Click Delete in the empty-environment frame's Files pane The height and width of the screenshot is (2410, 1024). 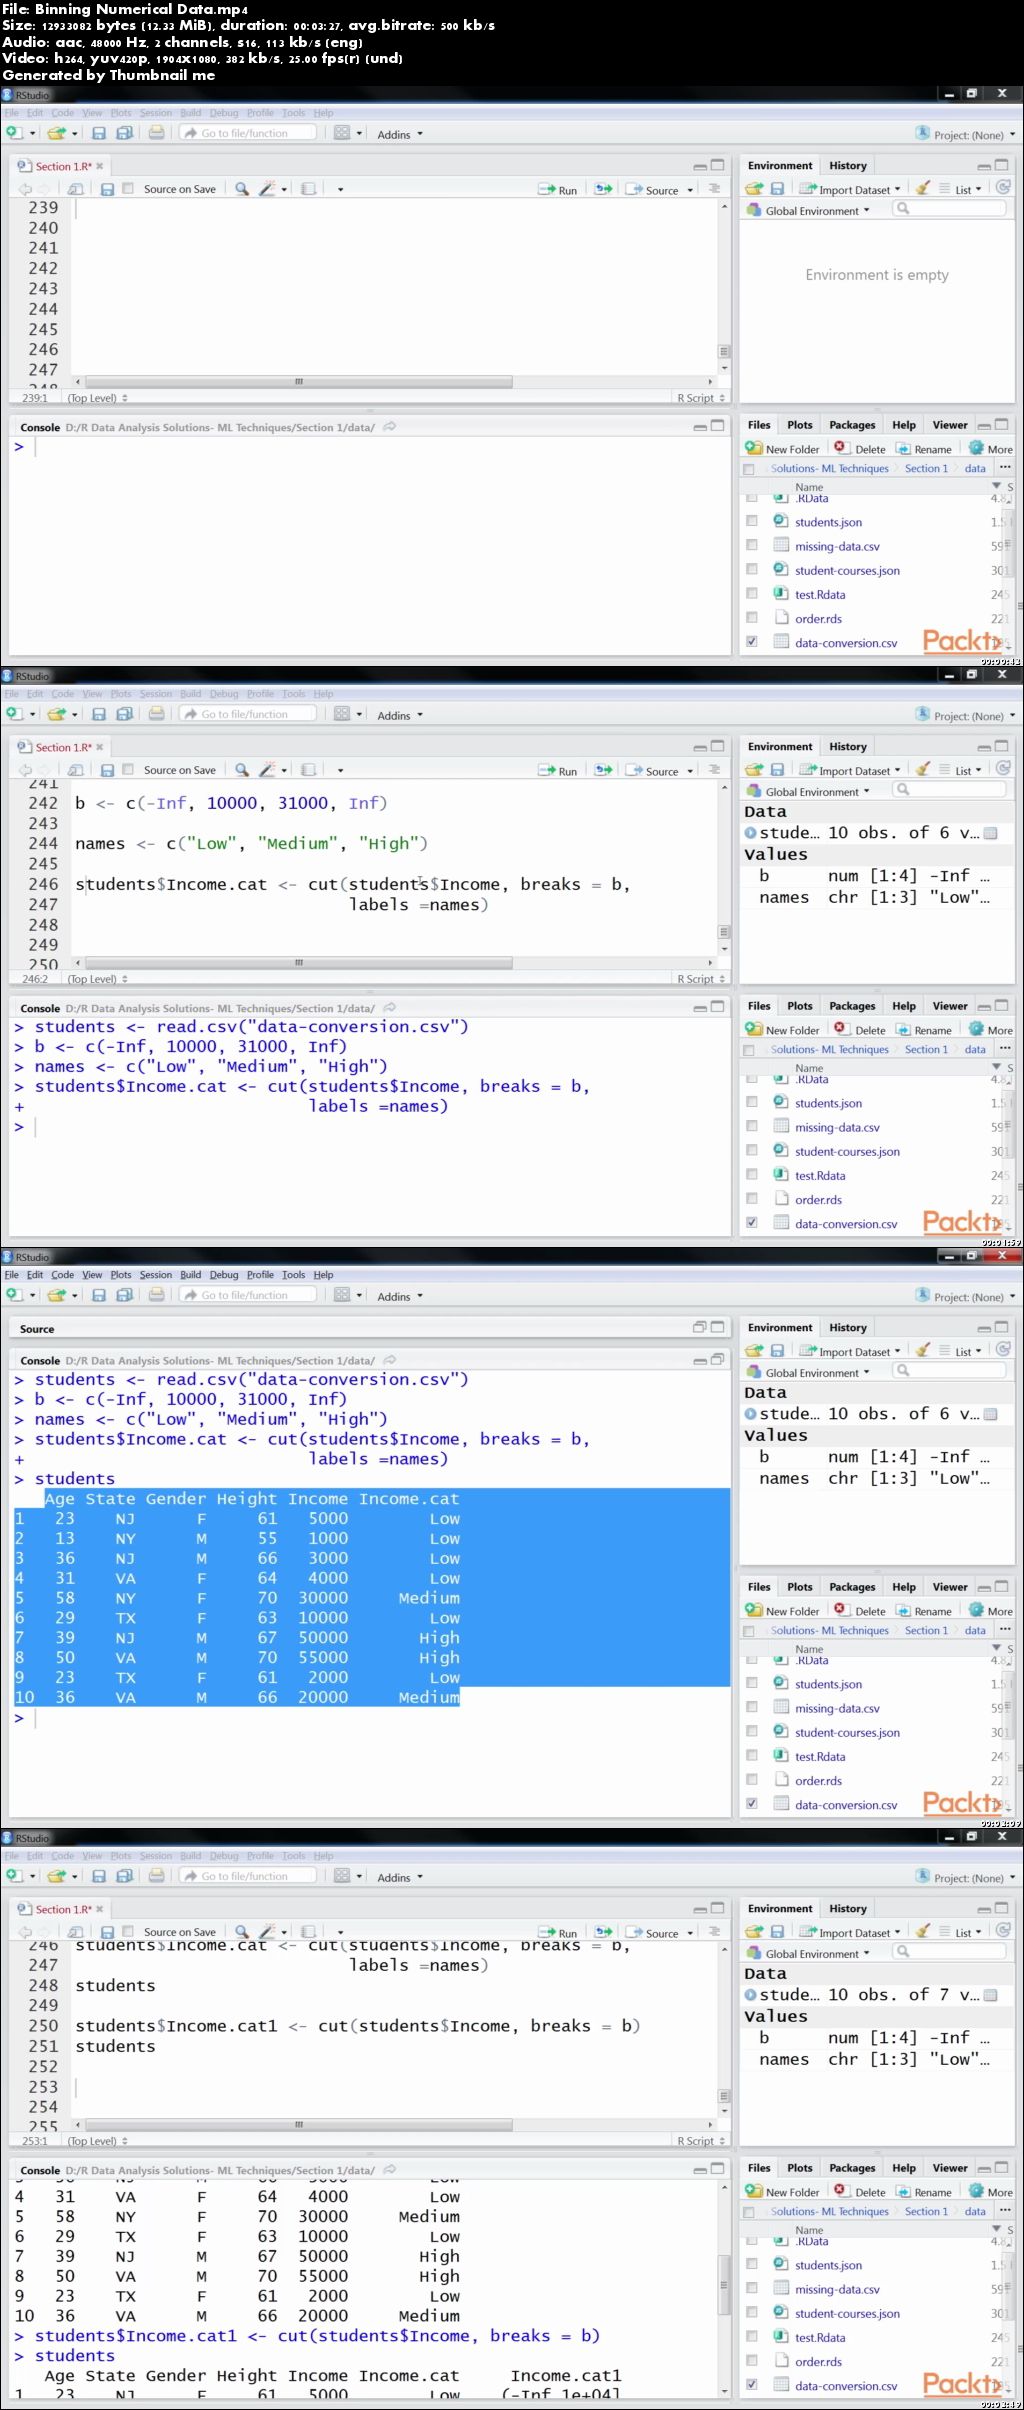click(x=861, y=449)
